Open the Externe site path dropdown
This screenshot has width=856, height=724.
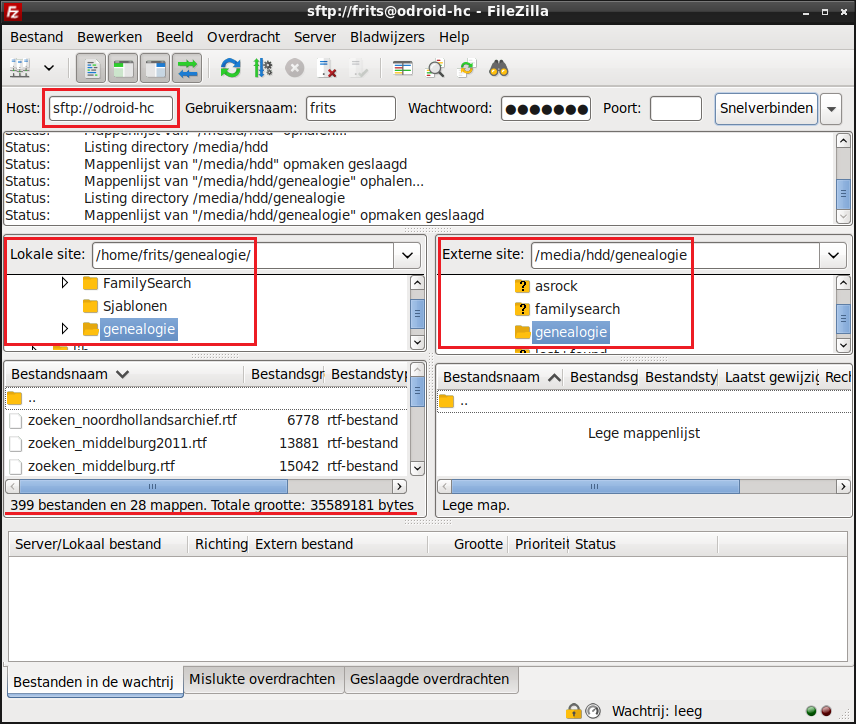(x=833, y=255)
